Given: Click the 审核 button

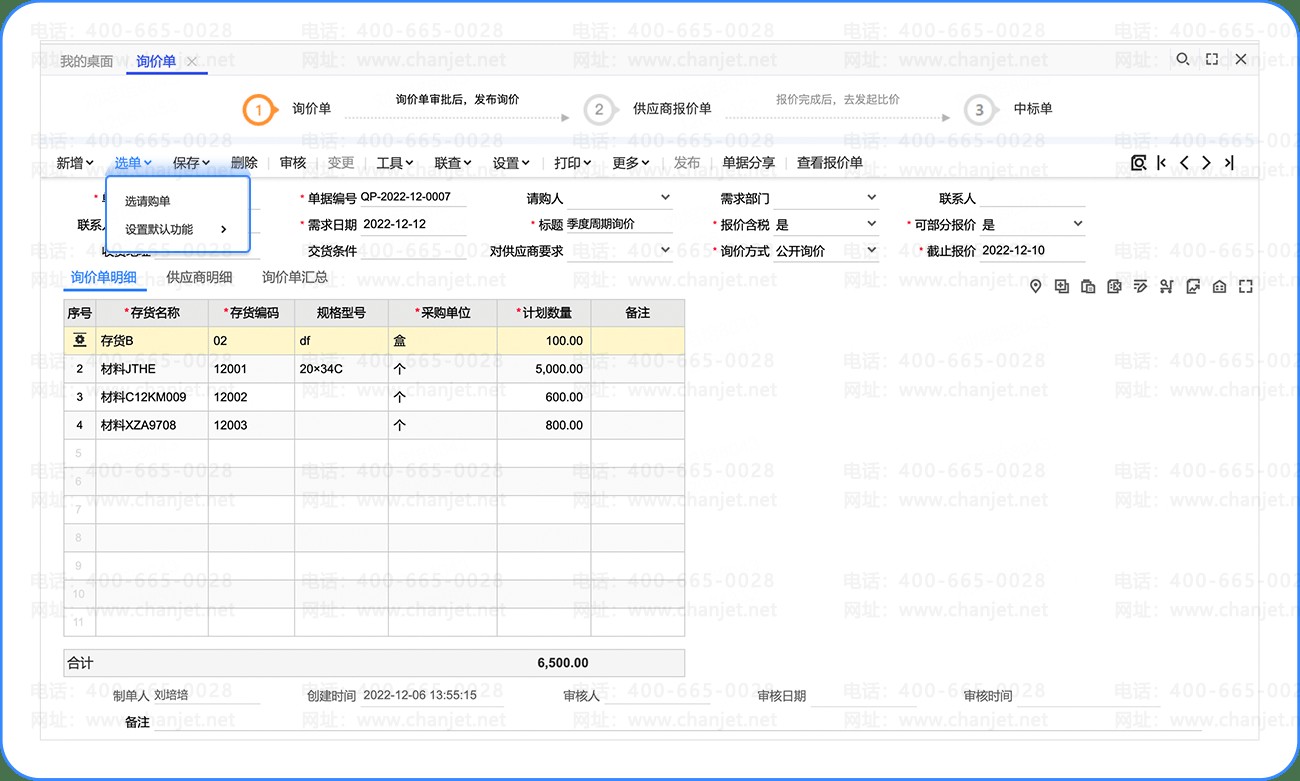Looking at the screenshot, I should (x=293, y=163).
